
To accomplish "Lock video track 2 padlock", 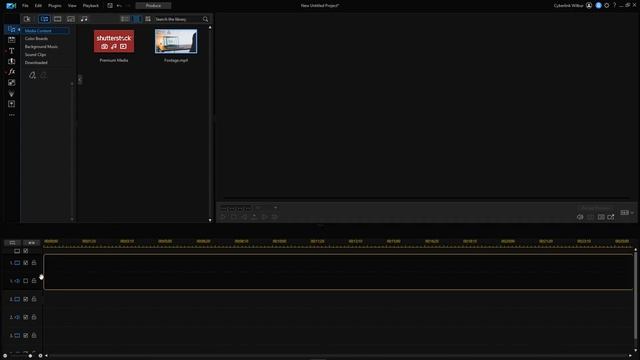I will (x=34, y=299).
